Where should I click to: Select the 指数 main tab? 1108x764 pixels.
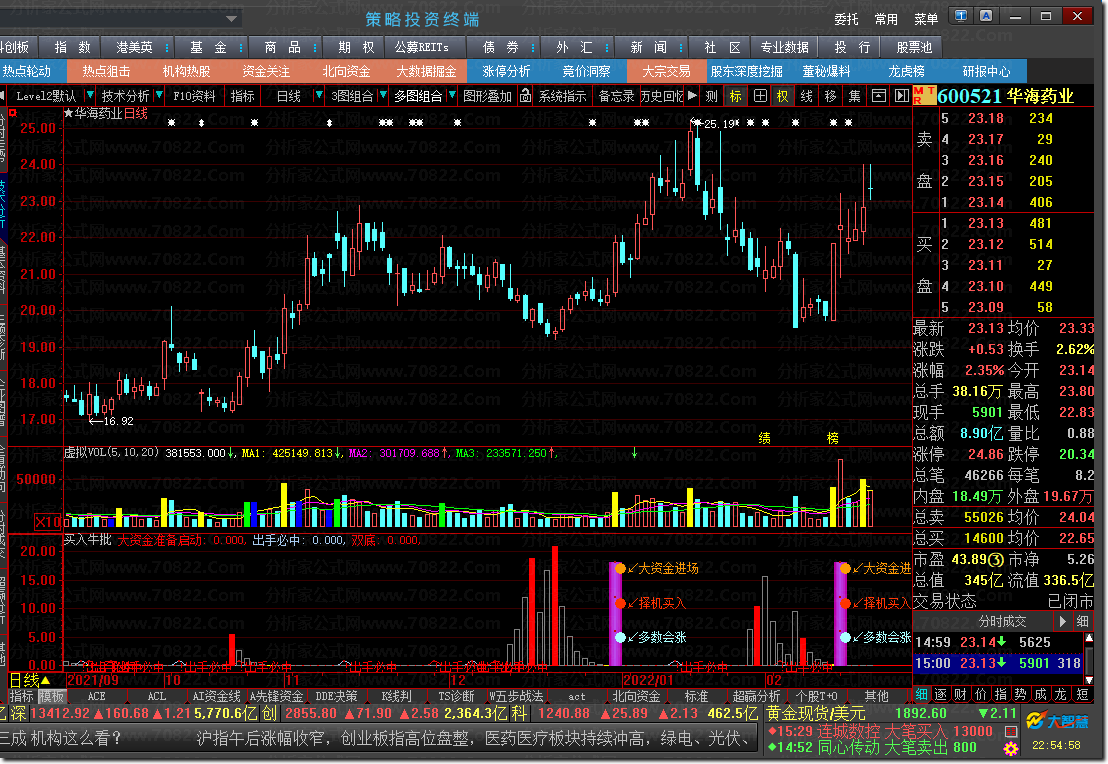tap(73, 47)
